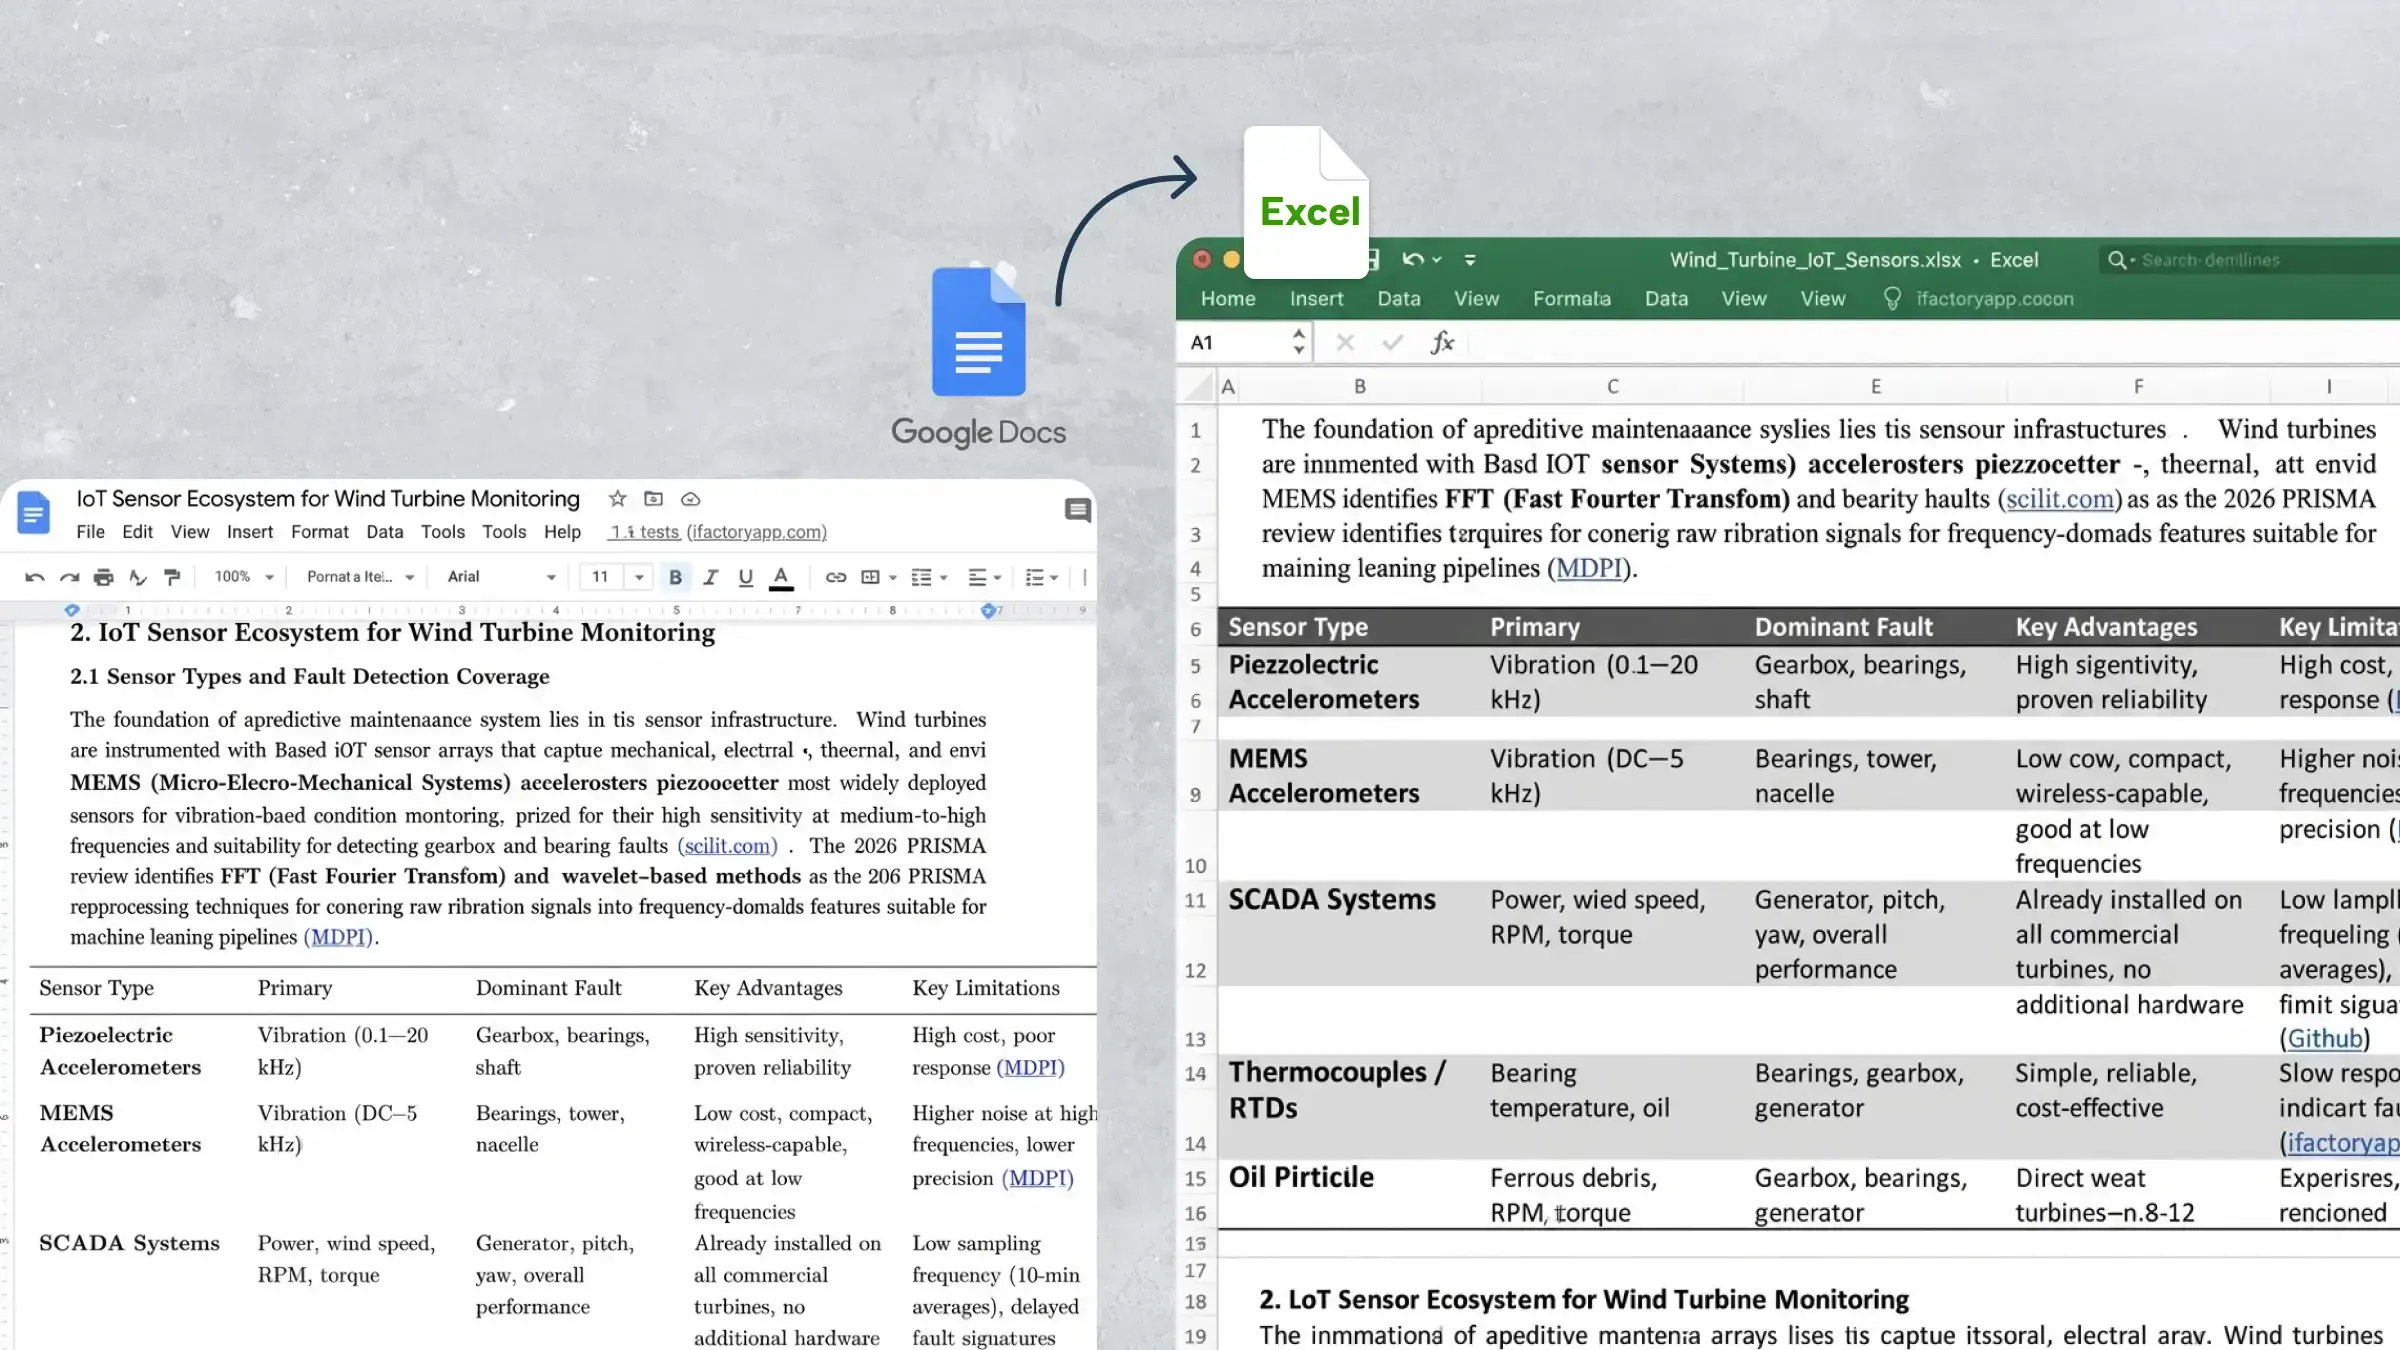Screen dimensions: 2400x1350
Task: Click the Google Docs home logo
Action: (x=33, y=513)
